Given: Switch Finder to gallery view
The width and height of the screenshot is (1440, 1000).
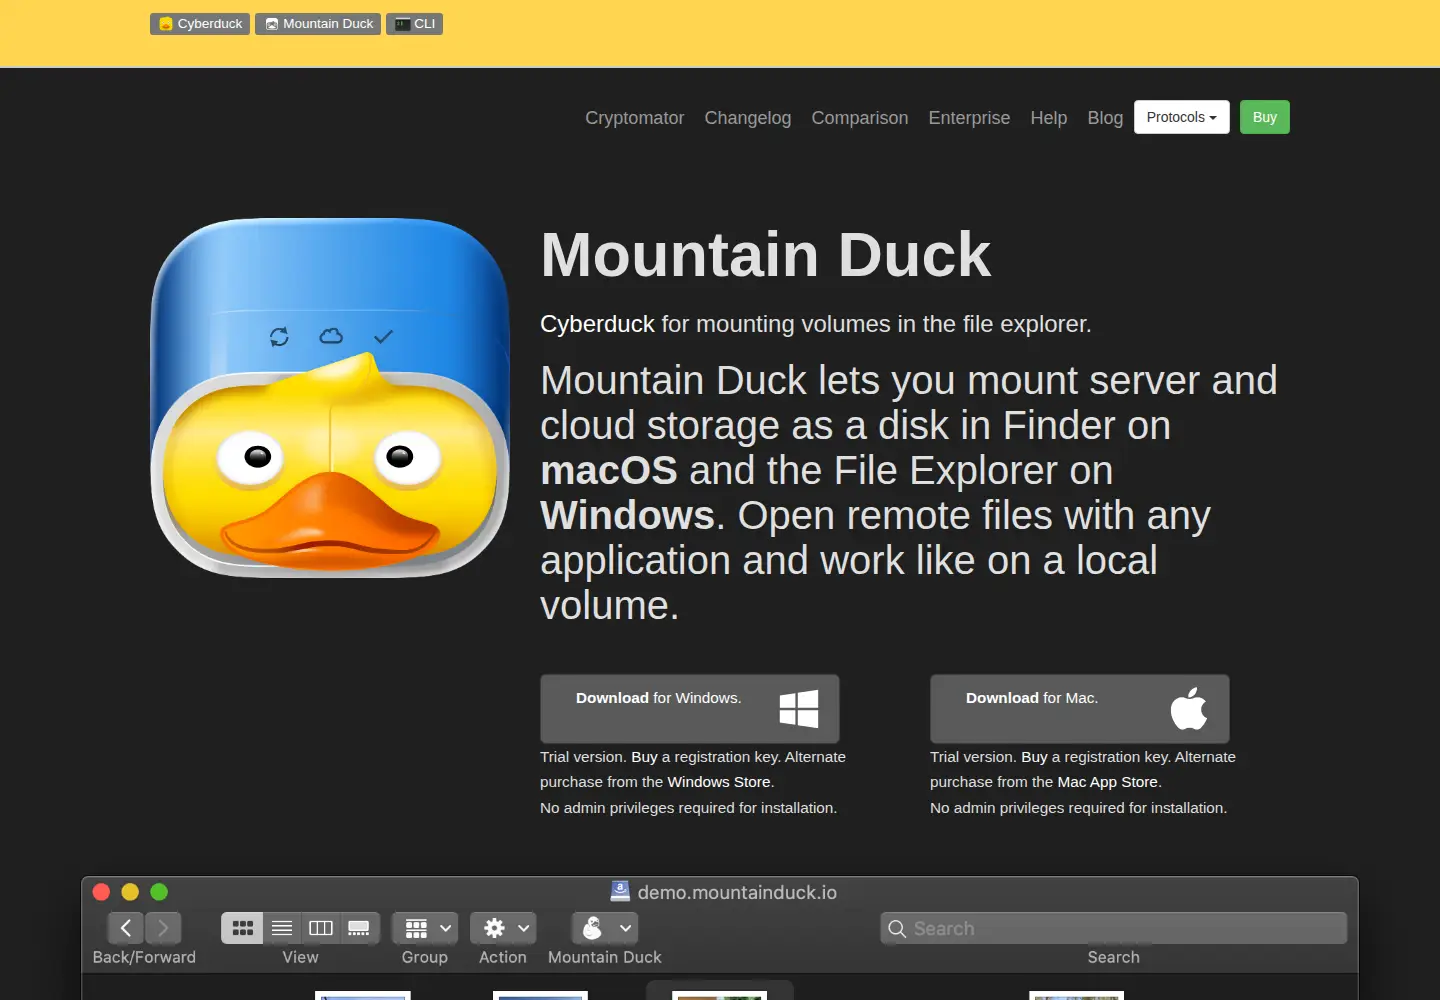Looking at the screenshot, I should pyautogui.click(x=359, y=928).
